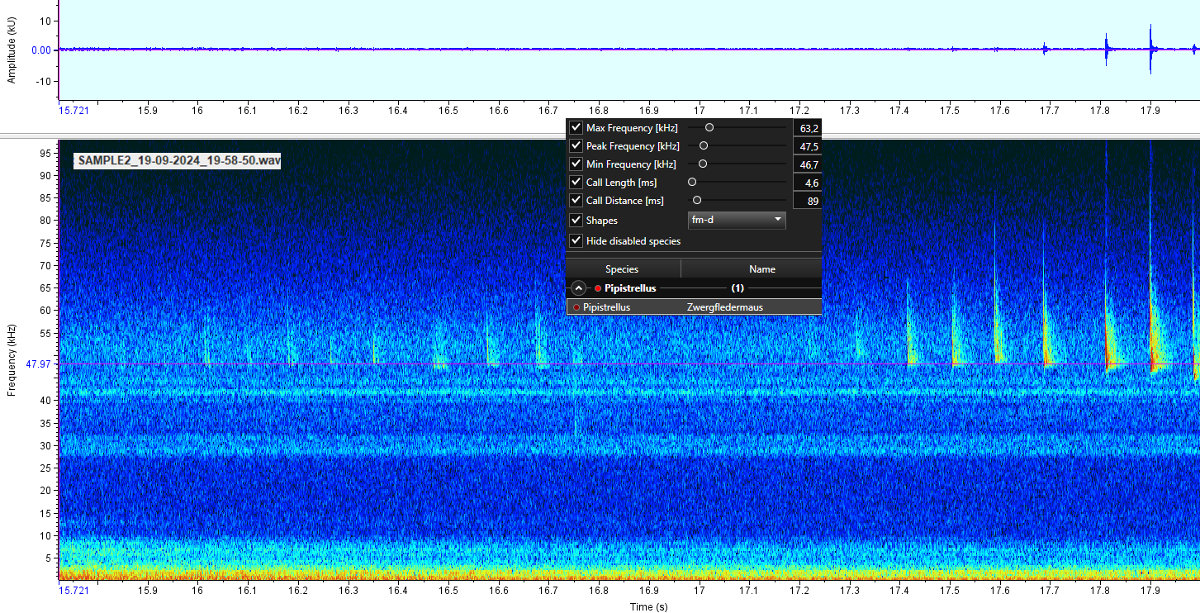Click the Peak Frequency slider handle
Viewport: 1200px width, 613px height.
tap(704, 145)
